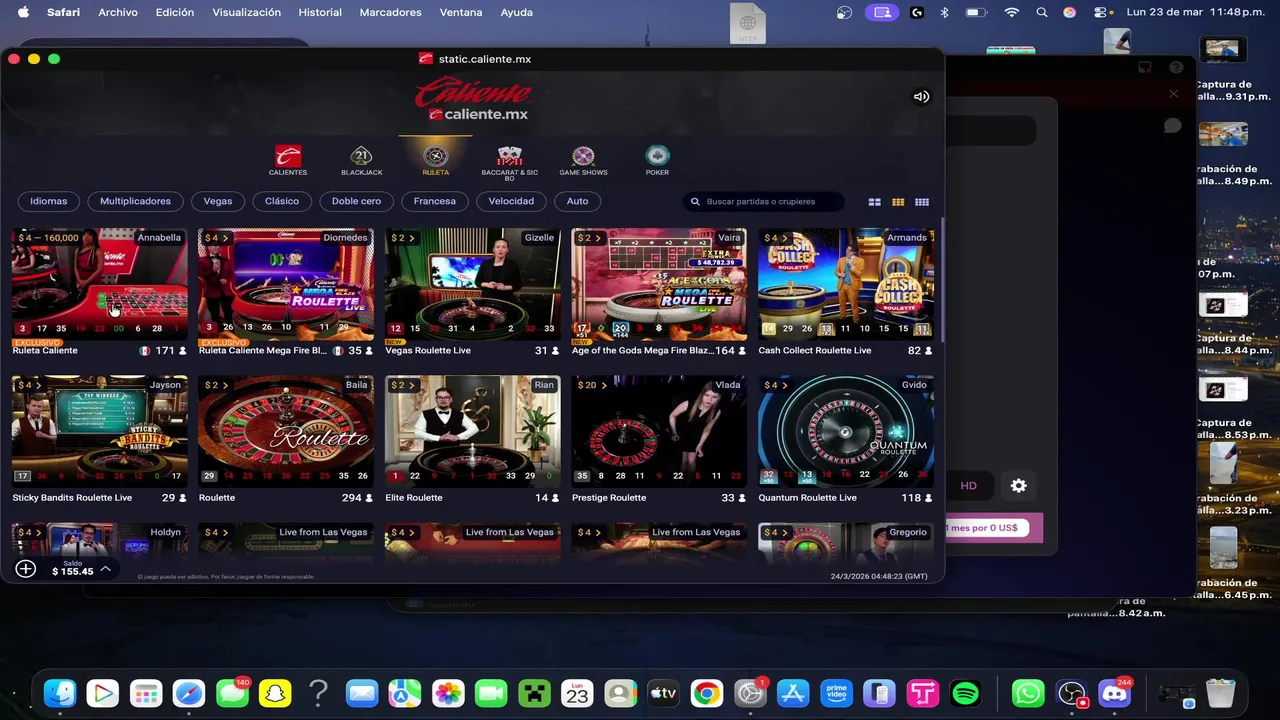
Task: Open the chat bubble icon in the background window
Action: point(1173,126)
